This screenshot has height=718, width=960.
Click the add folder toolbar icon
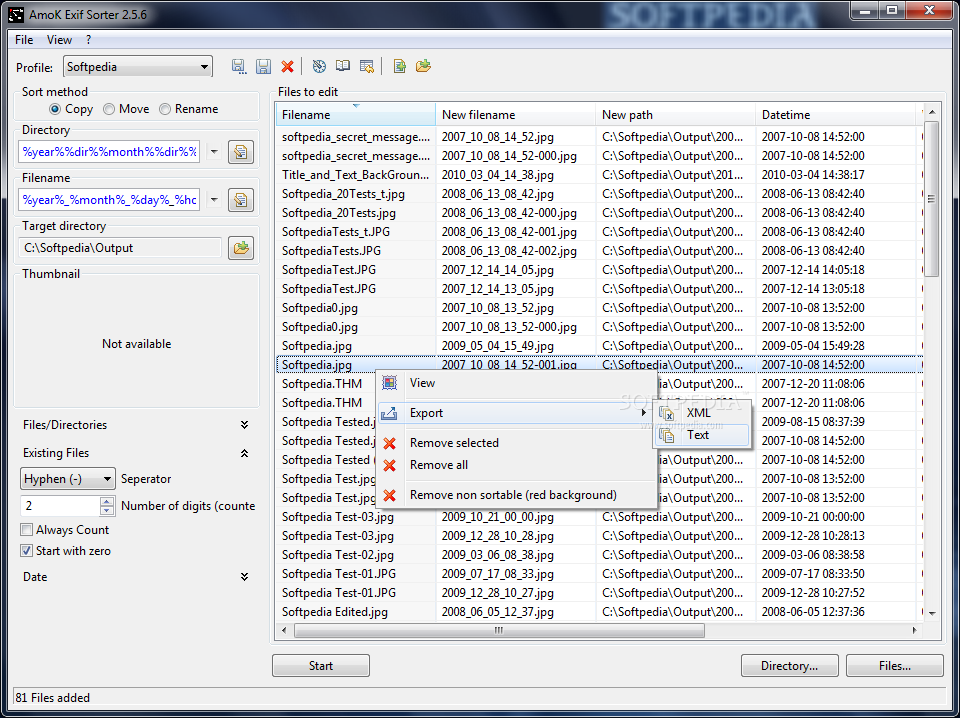point(424,66)
